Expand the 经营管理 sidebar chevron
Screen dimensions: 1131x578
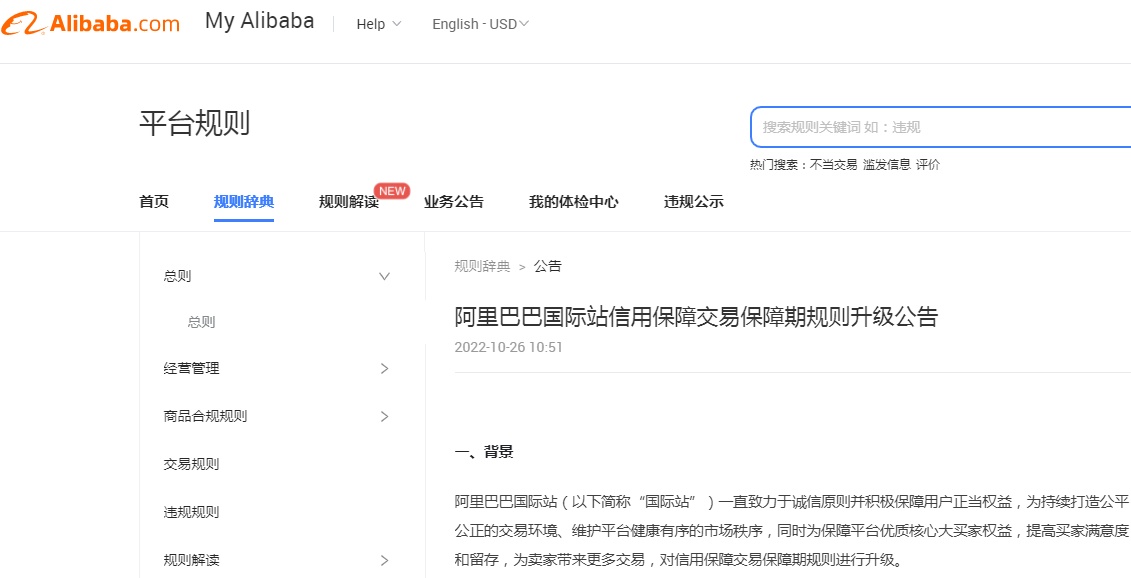coord(384,369)
